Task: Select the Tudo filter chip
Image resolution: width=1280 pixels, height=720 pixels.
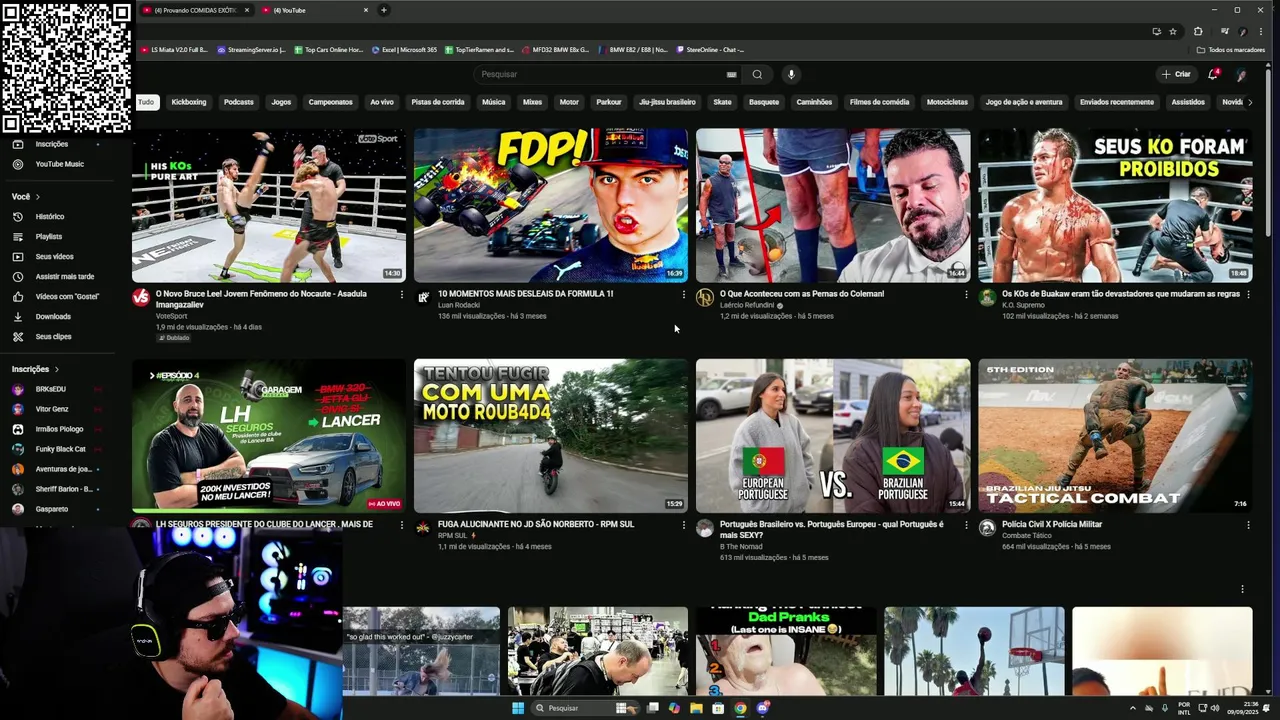Action: [146, 102]
